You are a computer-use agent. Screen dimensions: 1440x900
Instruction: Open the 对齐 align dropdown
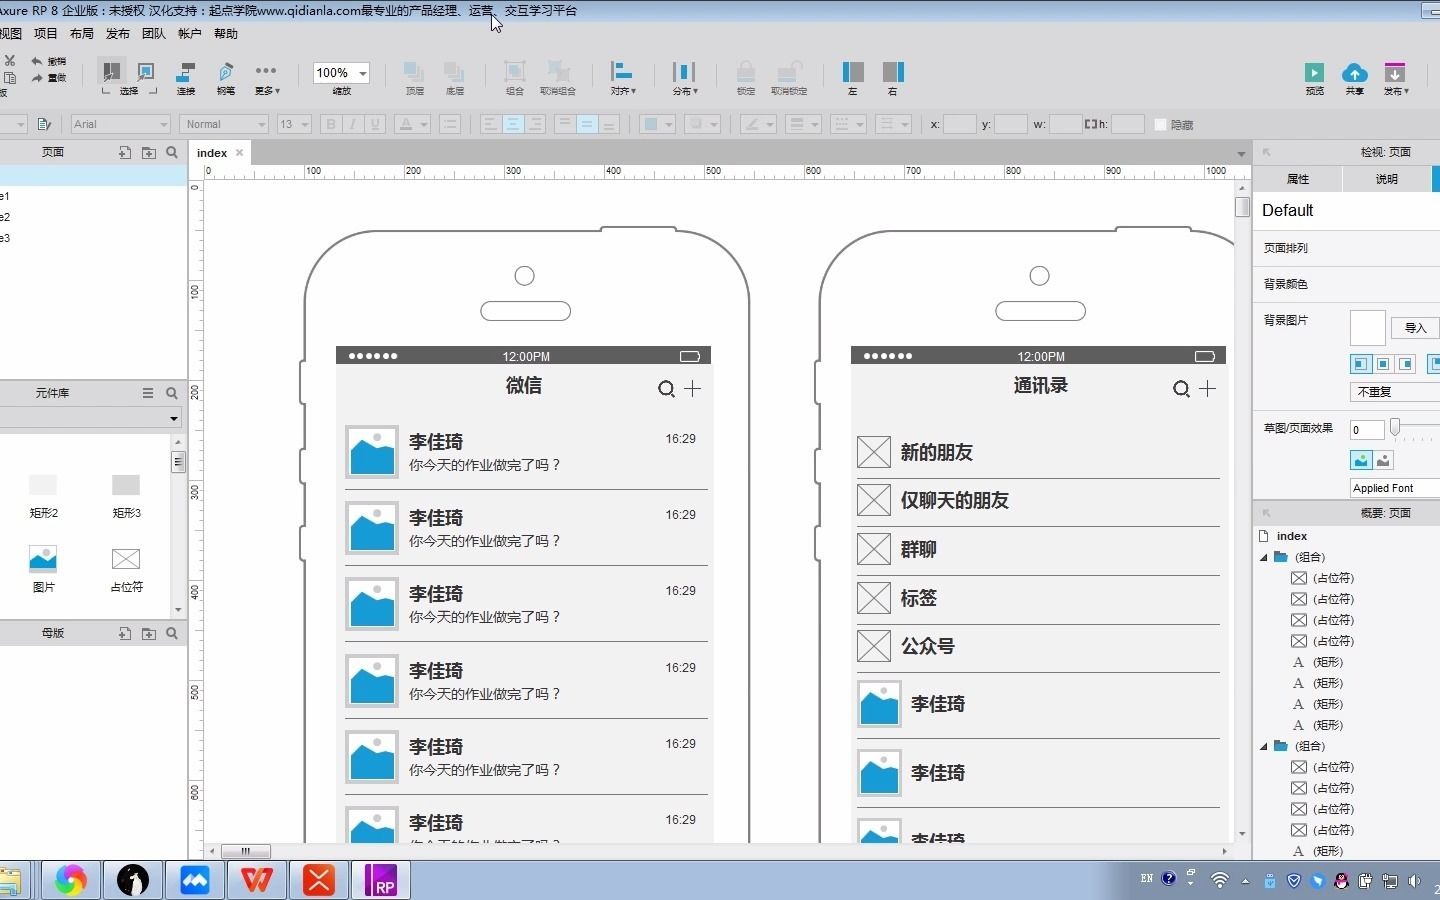[x=623, y=78]
